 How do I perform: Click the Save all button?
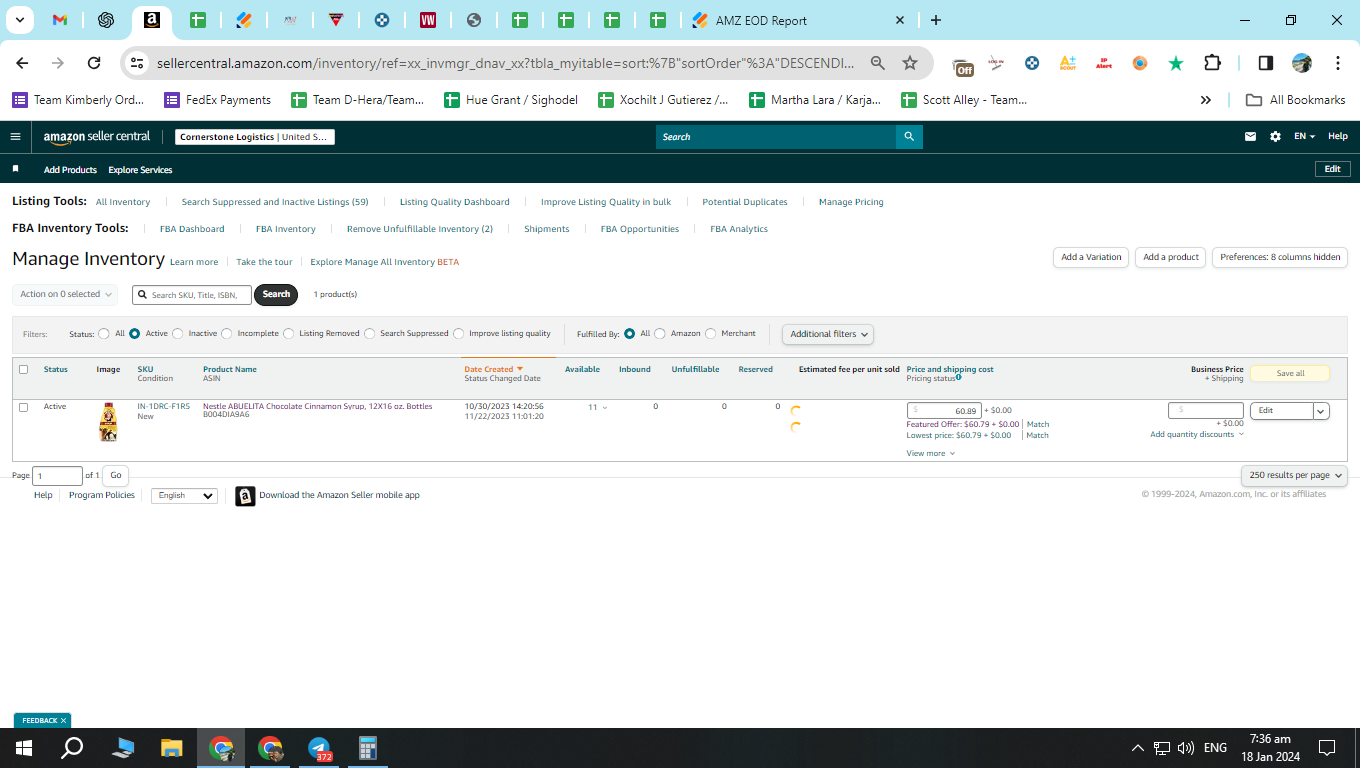click(1290, 373)
